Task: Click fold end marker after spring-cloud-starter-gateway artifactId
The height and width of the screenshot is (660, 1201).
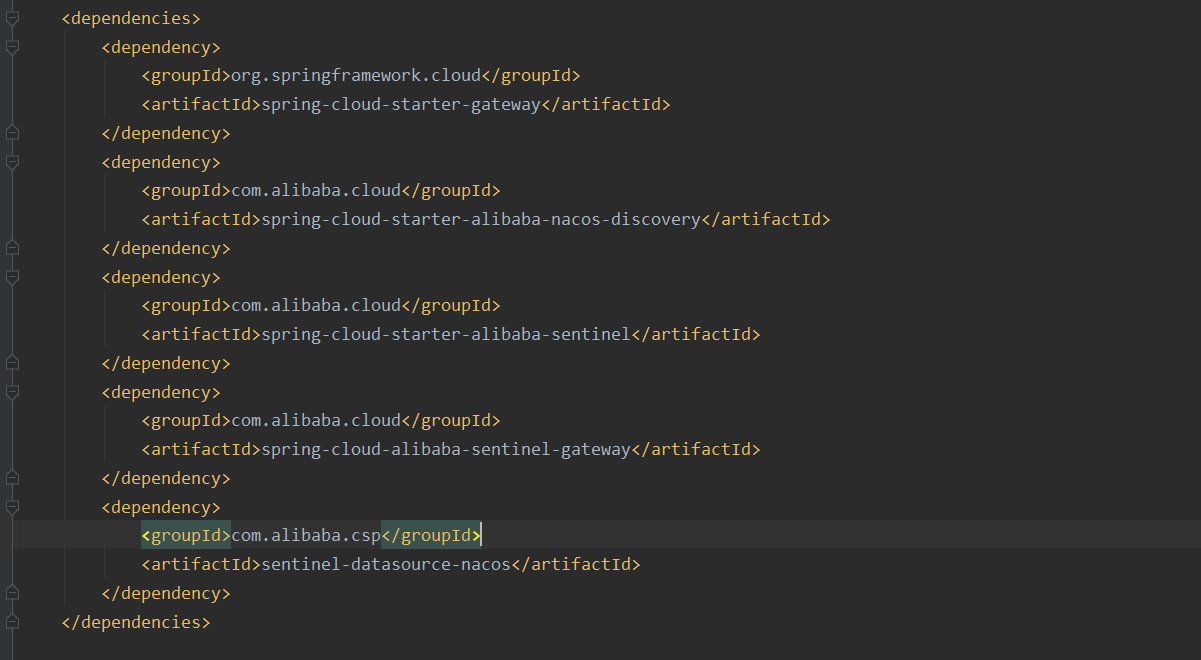Action: pos(12,132)
